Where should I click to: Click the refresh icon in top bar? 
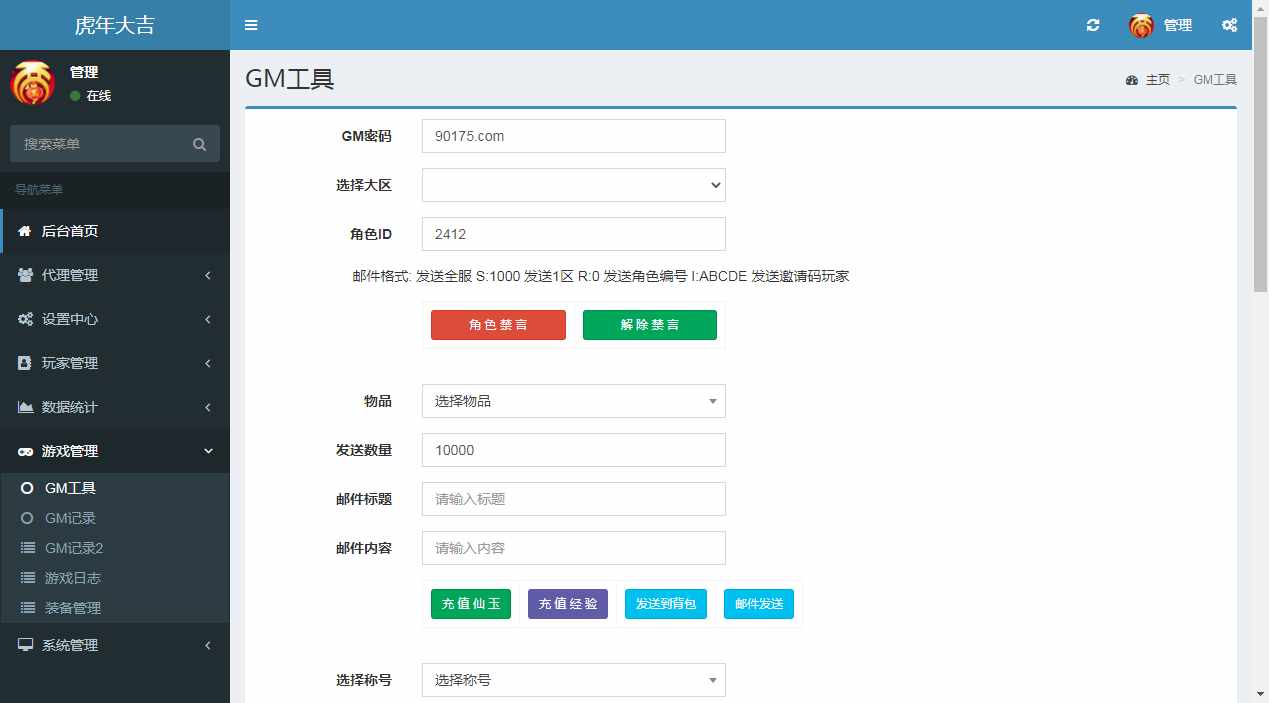(x=1093, y=25)
